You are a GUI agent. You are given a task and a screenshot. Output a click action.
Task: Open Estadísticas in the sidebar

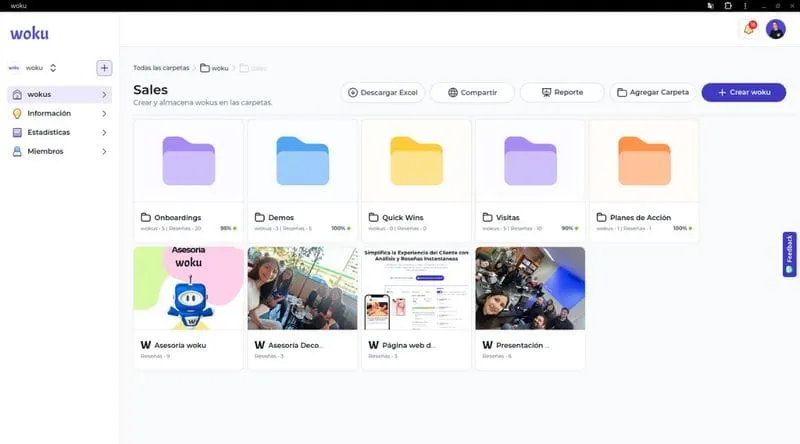[x=60, y=132]
